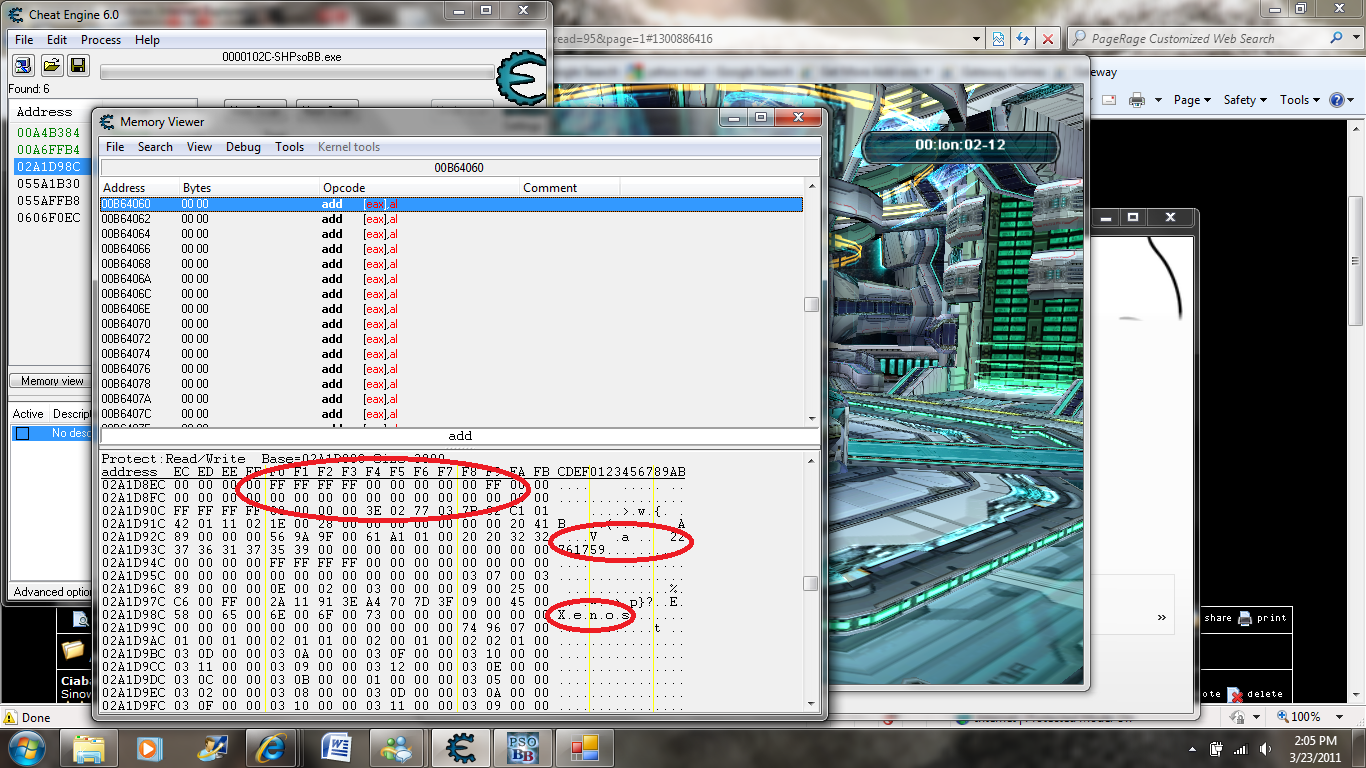
Task: Select found address 055A1B30
Action: click(x=48, y=184)
